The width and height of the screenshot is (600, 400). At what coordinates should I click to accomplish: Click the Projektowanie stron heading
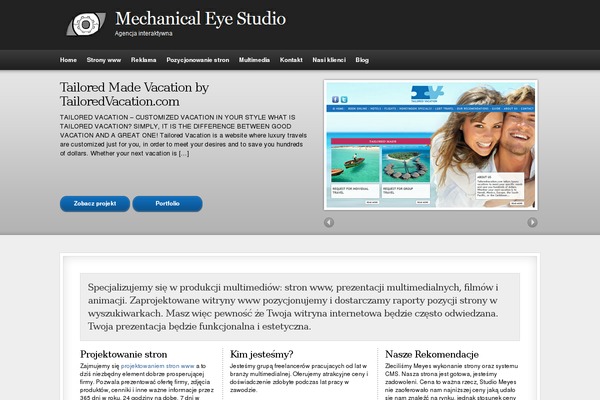[x=124, y=354]
